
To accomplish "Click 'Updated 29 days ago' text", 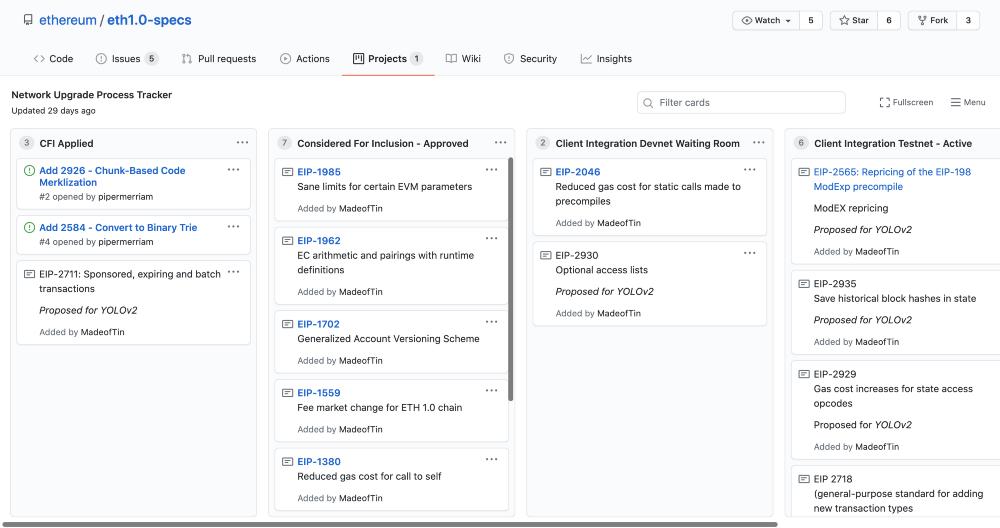I will (54, 111).
